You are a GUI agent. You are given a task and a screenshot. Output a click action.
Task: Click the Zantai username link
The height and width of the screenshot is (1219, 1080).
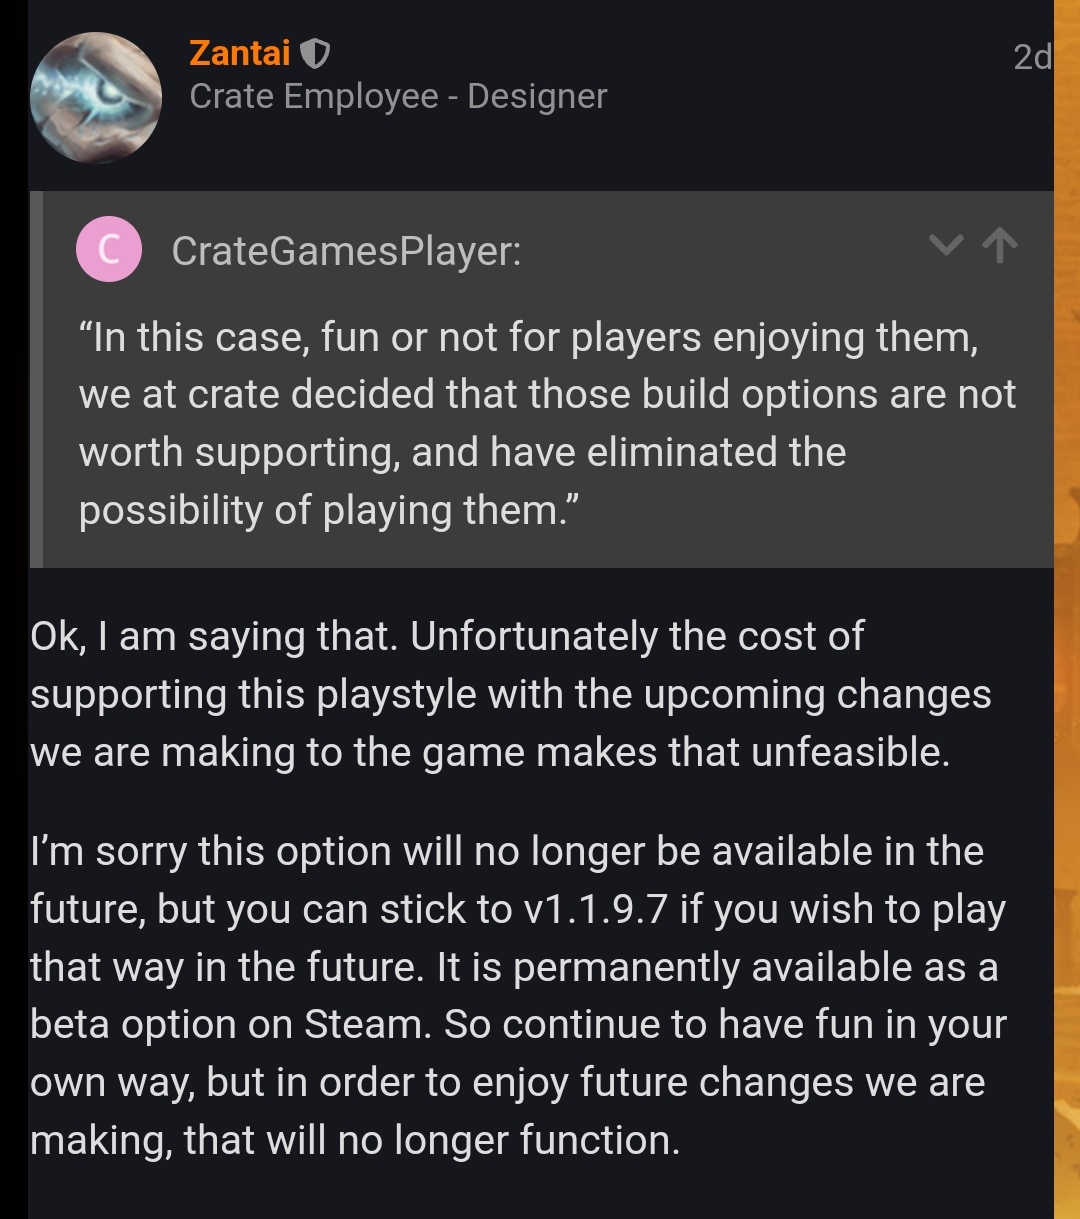point(240,54)
